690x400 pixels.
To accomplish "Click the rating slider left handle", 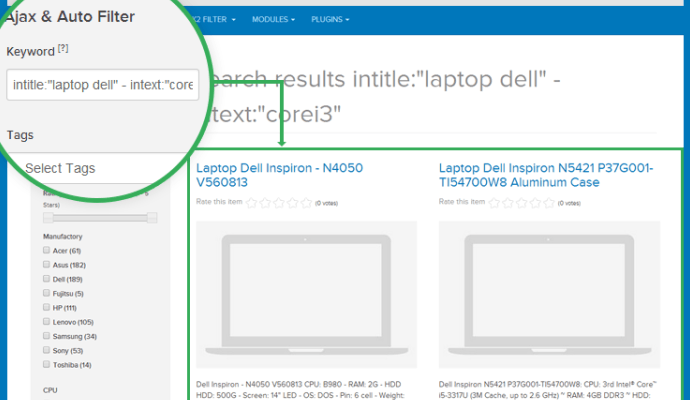I will coord(48,217).
